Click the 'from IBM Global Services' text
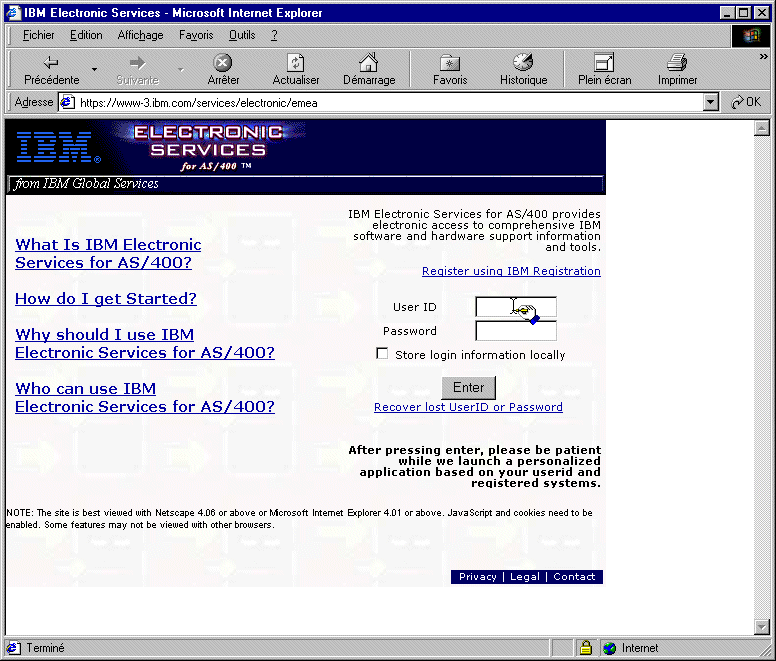The height and width of the screenshot is (661, 776). [87, 184]
